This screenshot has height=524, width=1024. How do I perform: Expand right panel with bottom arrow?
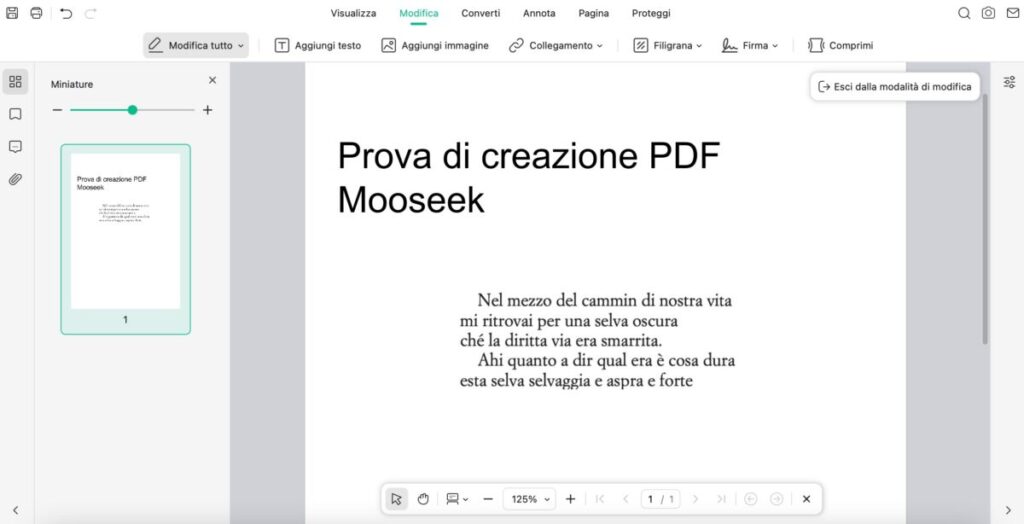pyautogui.click(x=1008, y=510)
